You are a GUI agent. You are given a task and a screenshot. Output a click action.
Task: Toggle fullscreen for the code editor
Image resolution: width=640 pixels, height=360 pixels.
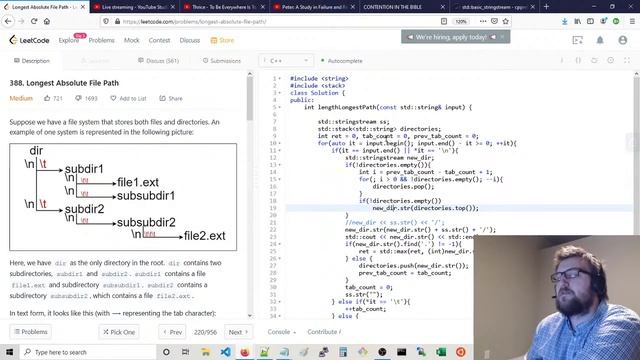pyautogui.click(x=627, y=60)
